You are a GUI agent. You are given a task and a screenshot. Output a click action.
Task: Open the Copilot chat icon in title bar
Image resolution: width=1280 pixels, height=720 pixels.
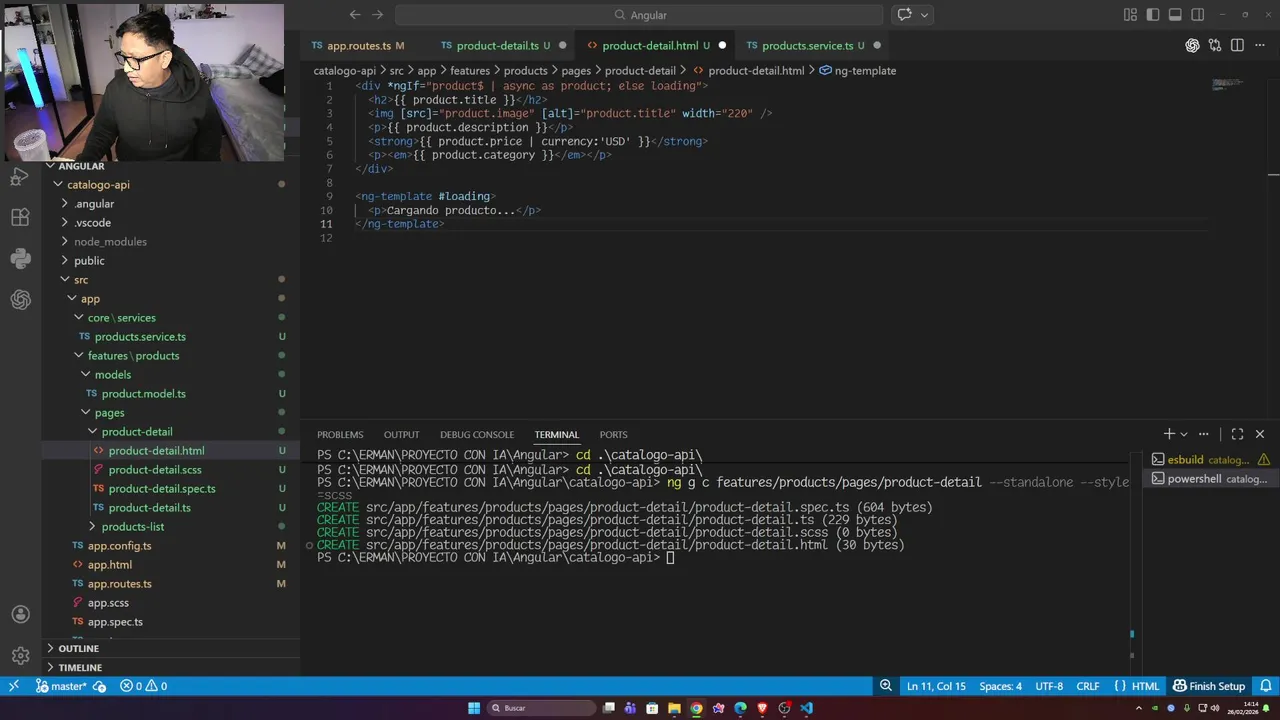[905, 15]
